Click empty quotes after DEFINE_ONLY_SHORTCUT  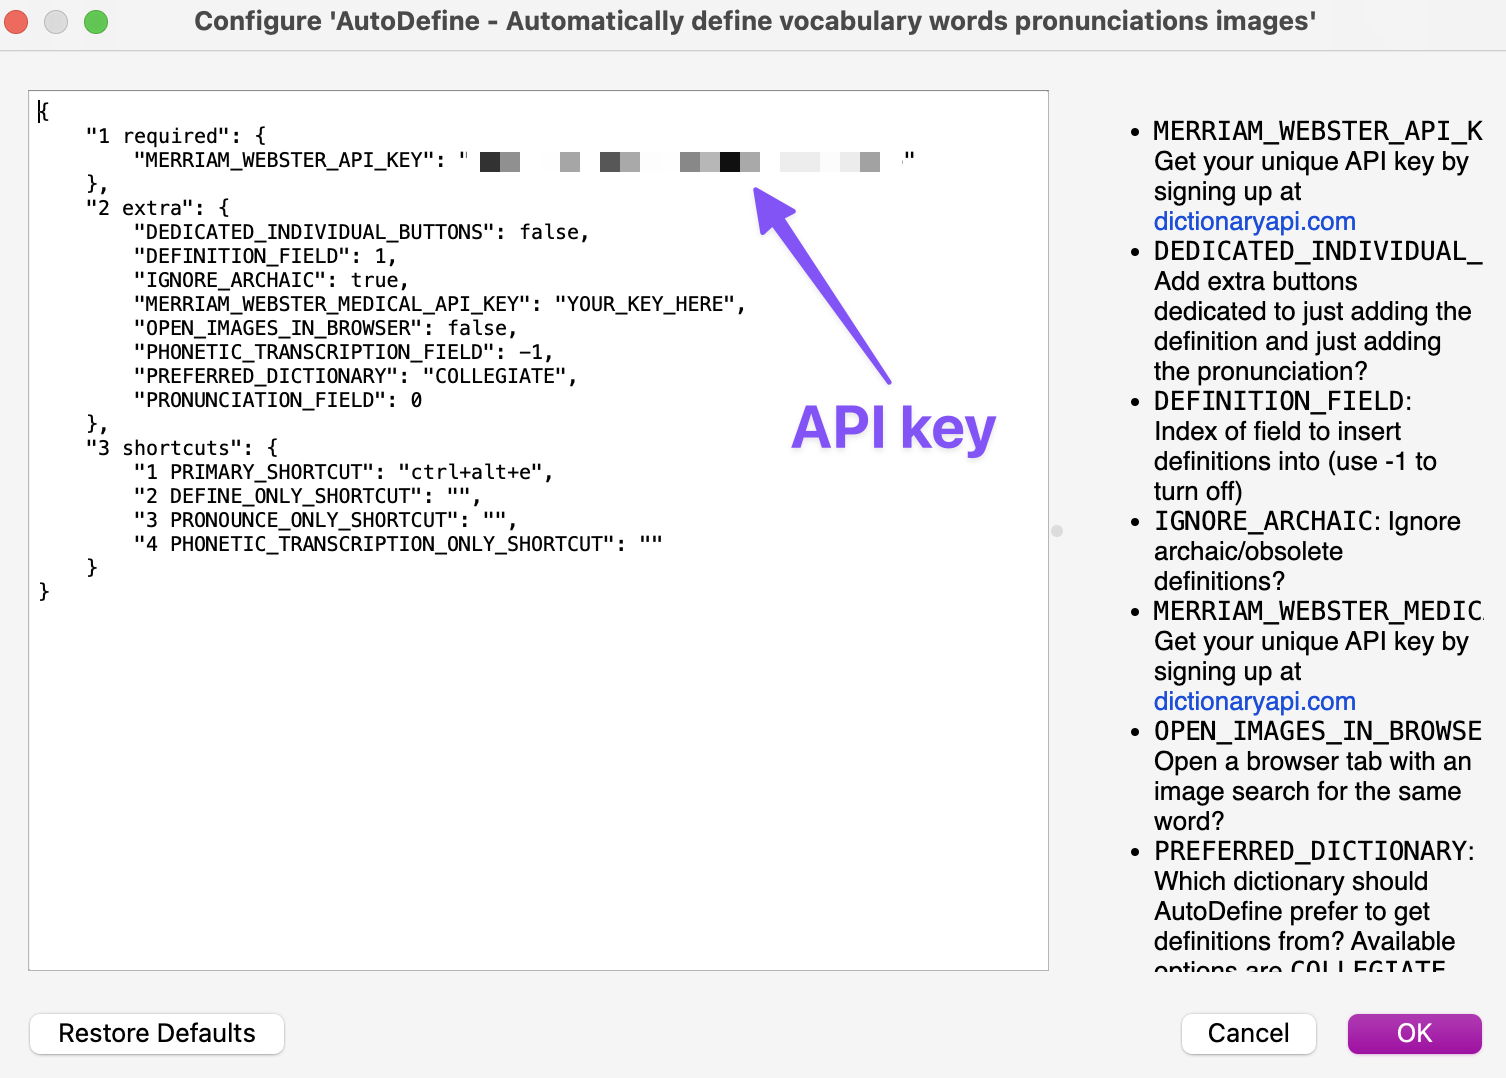(458, 496)
